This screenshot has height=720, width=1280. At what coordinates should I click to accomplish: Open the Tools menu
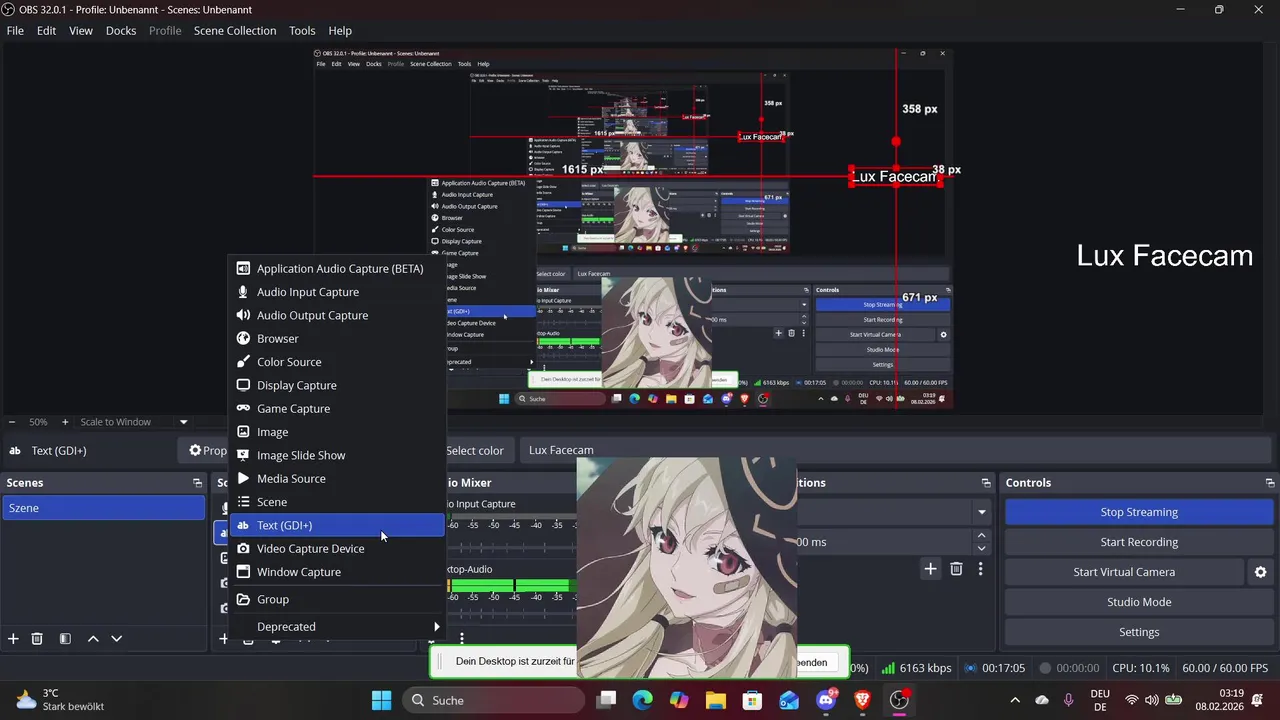302,30
